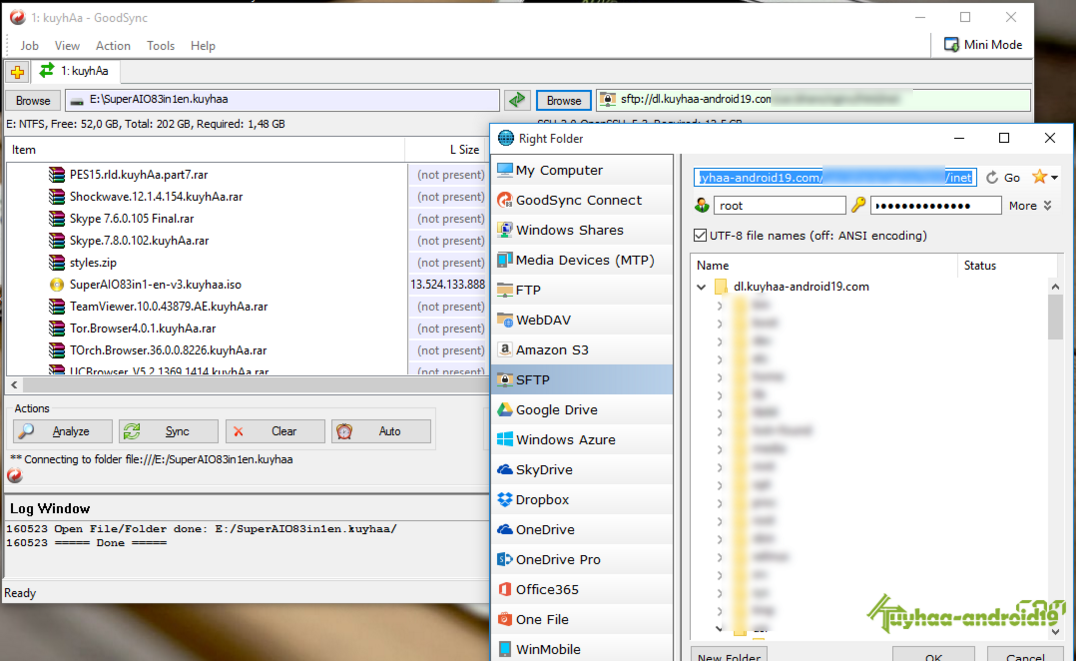Open the Tools menu
The image size is (1076, 661).
161,46
